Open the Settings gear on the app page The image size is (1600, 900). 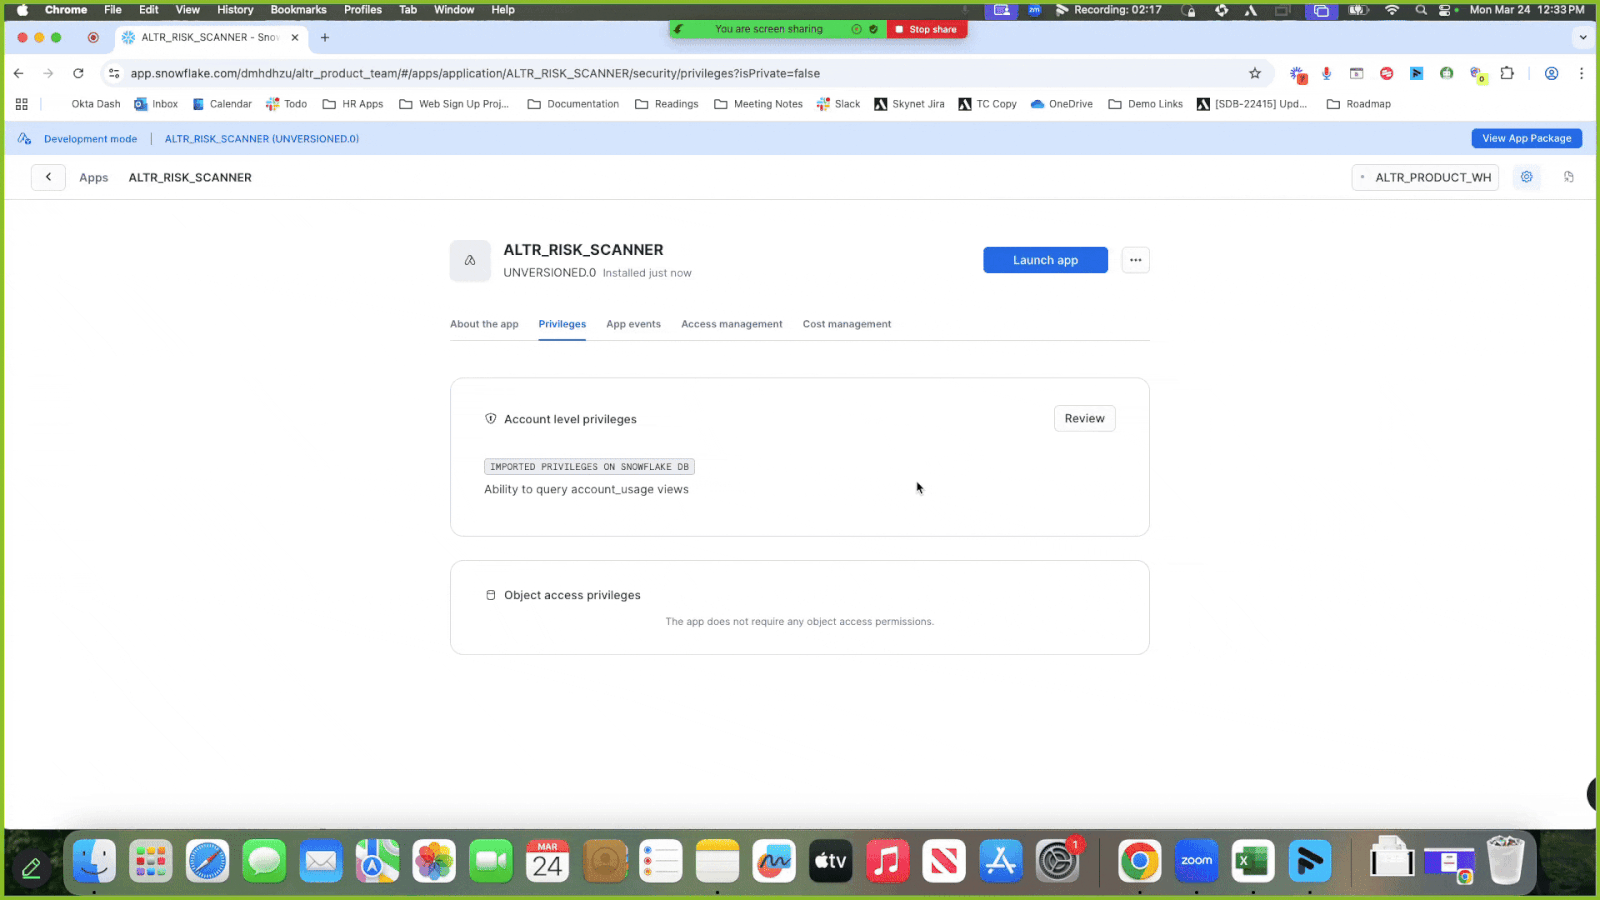tap(1526, 177)
